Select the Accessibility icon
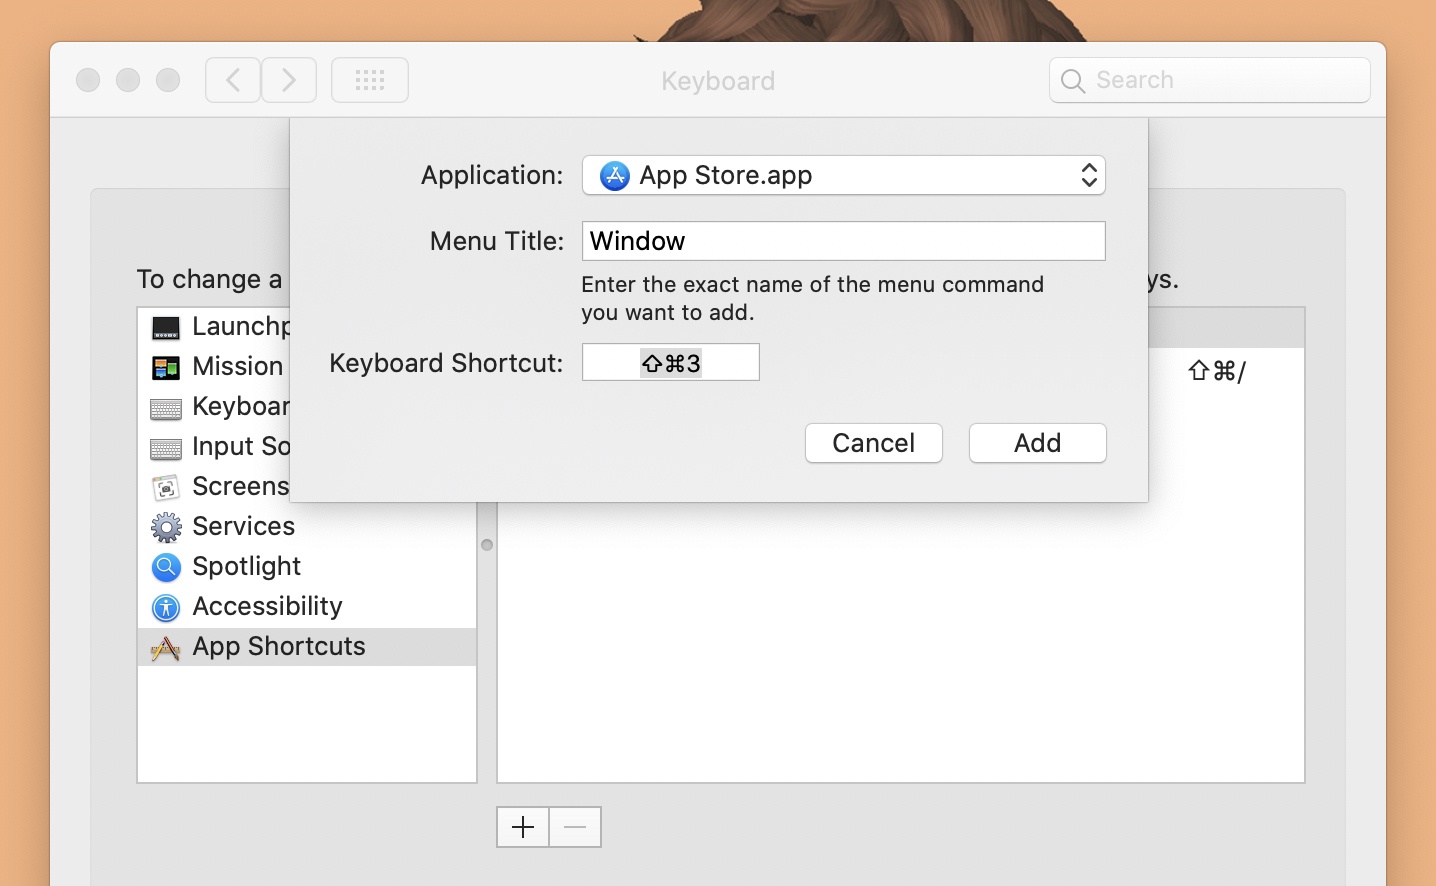 pyautogui.click(x=166, y=607)
